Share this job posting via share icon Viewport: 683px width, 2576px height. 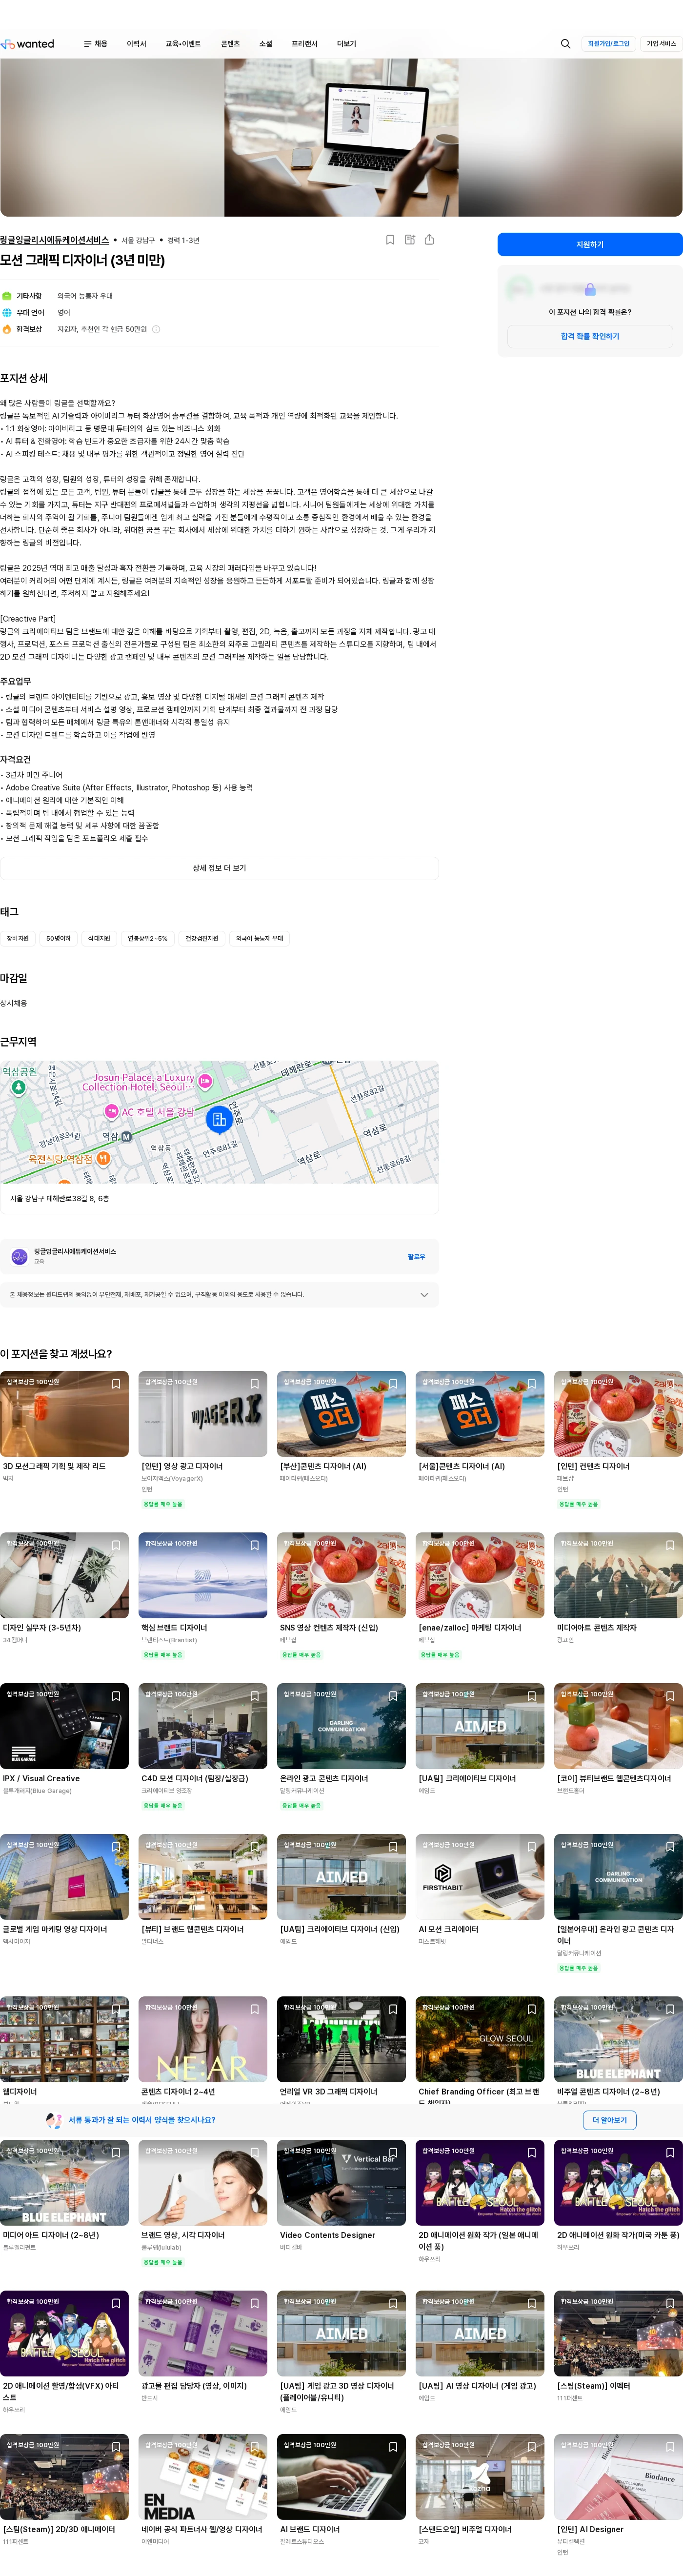pyautogui.click(x=429, y=240)
